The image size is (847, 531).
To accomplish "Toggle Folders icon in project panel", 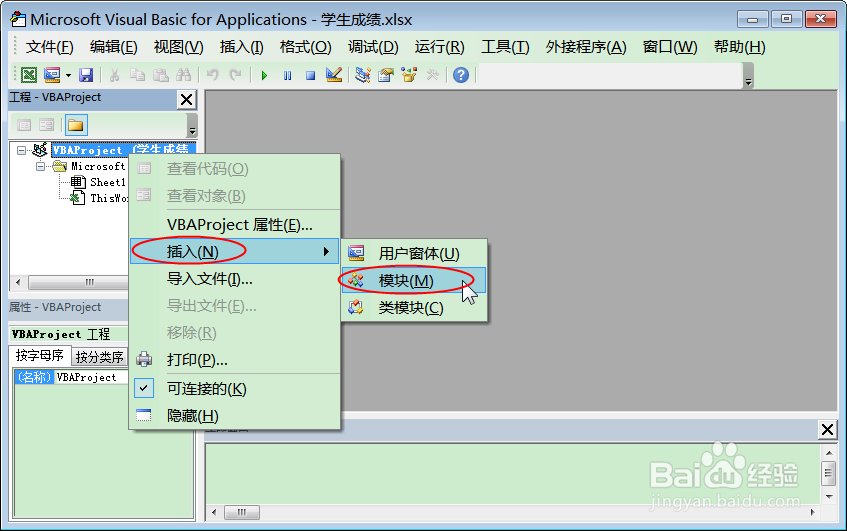I will pos(76,125).
